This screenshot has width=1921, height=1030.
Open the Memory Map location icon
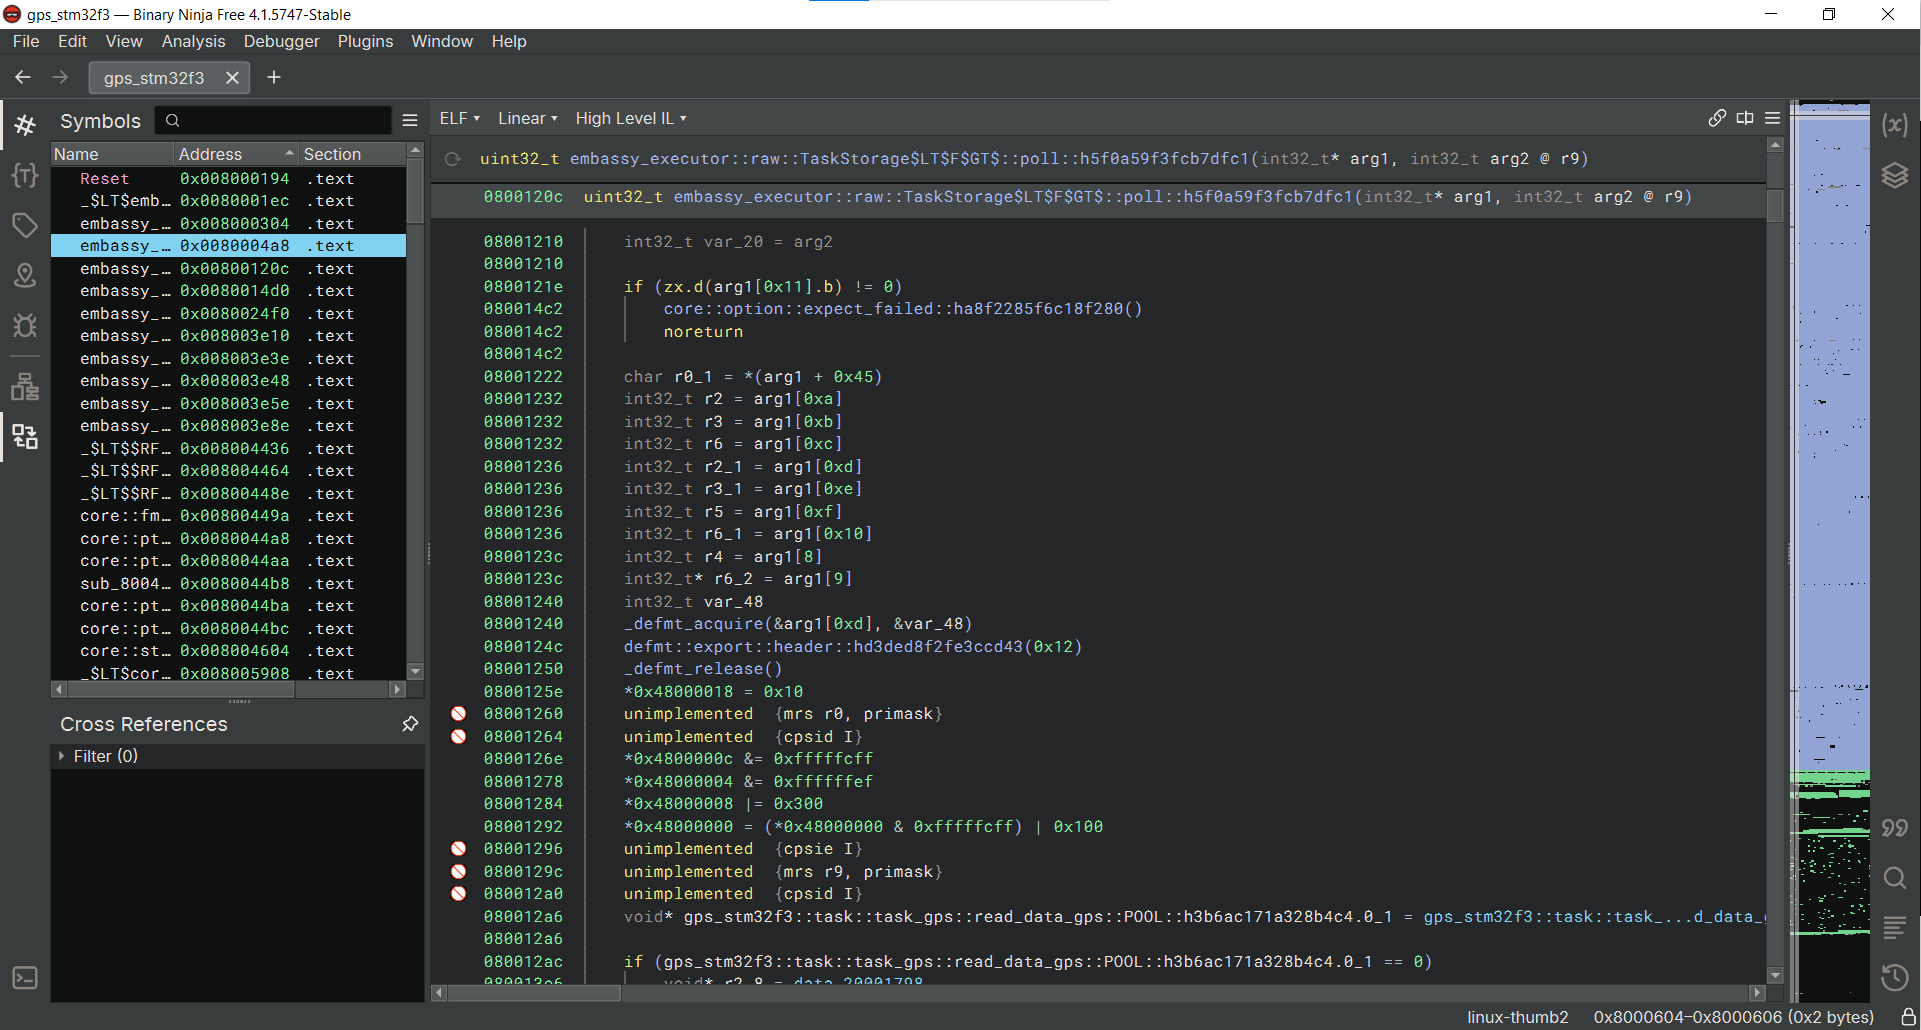(x=25, y=275)
